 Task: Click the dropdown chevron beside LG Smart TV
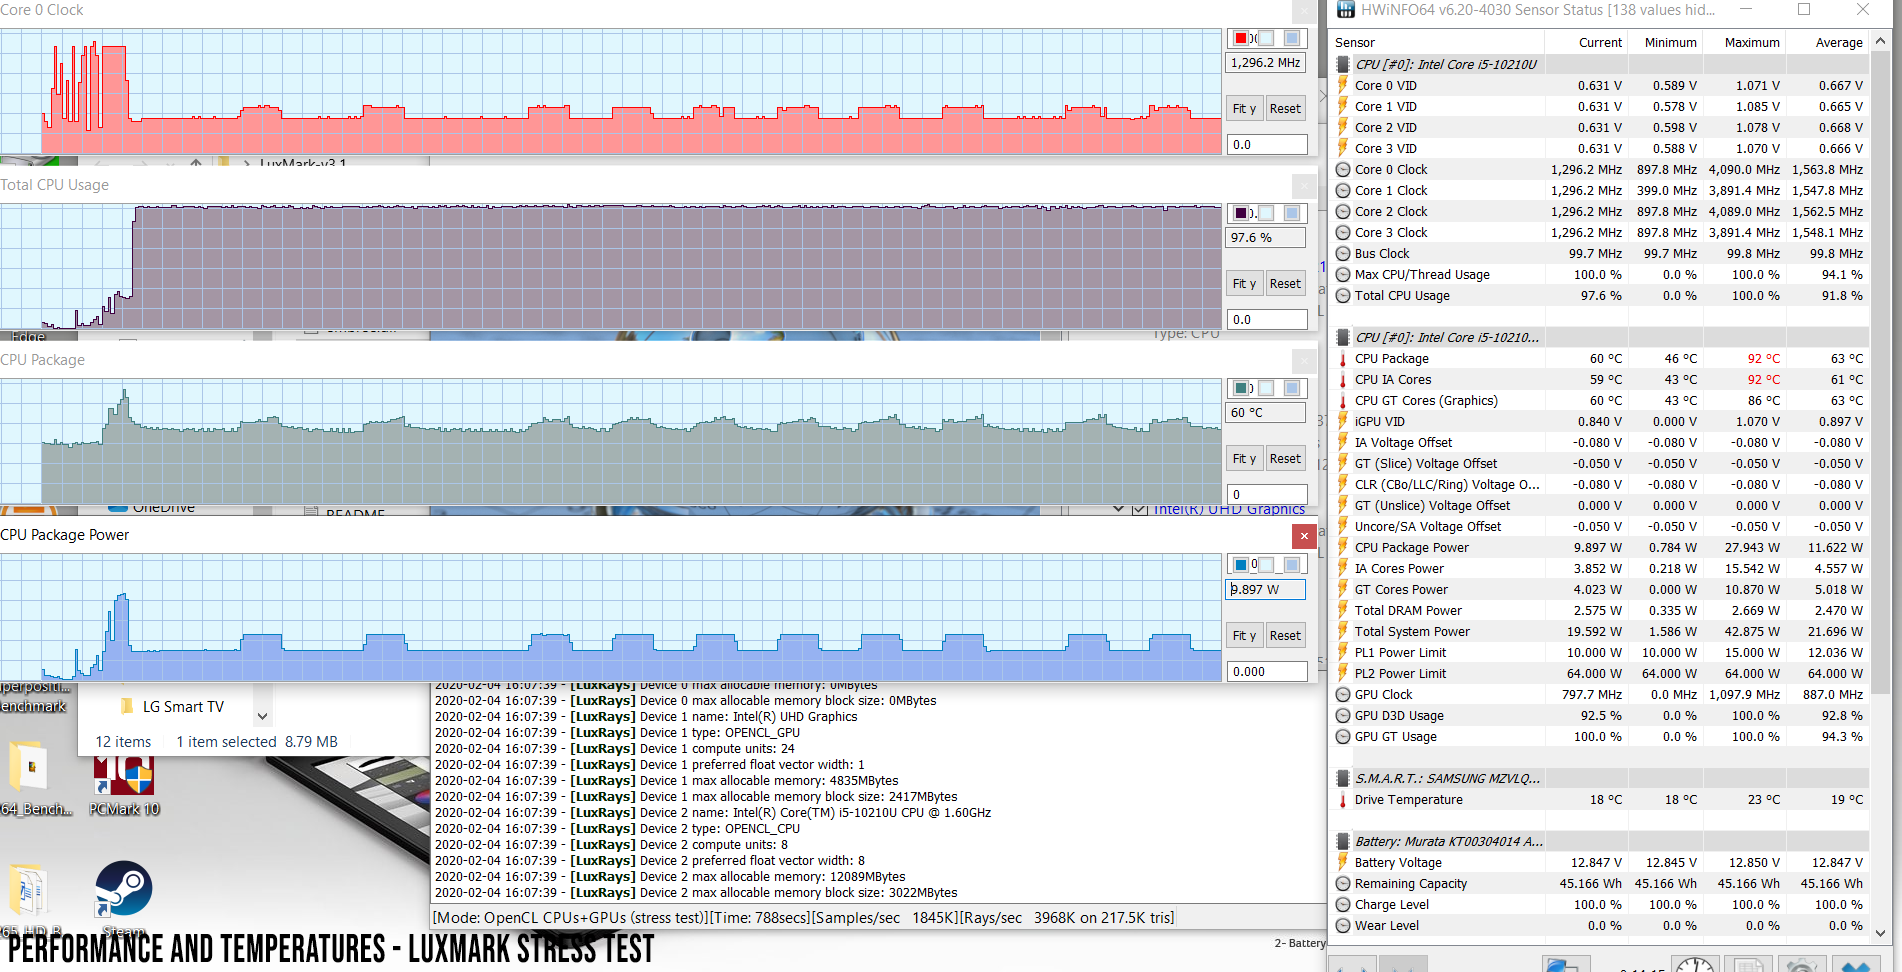[262, 716]
